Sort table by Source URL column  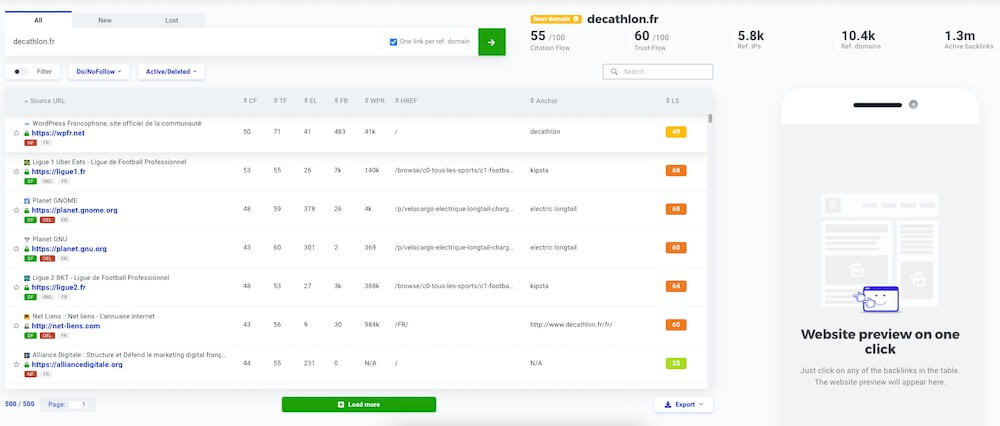click(x=45, y=101)
